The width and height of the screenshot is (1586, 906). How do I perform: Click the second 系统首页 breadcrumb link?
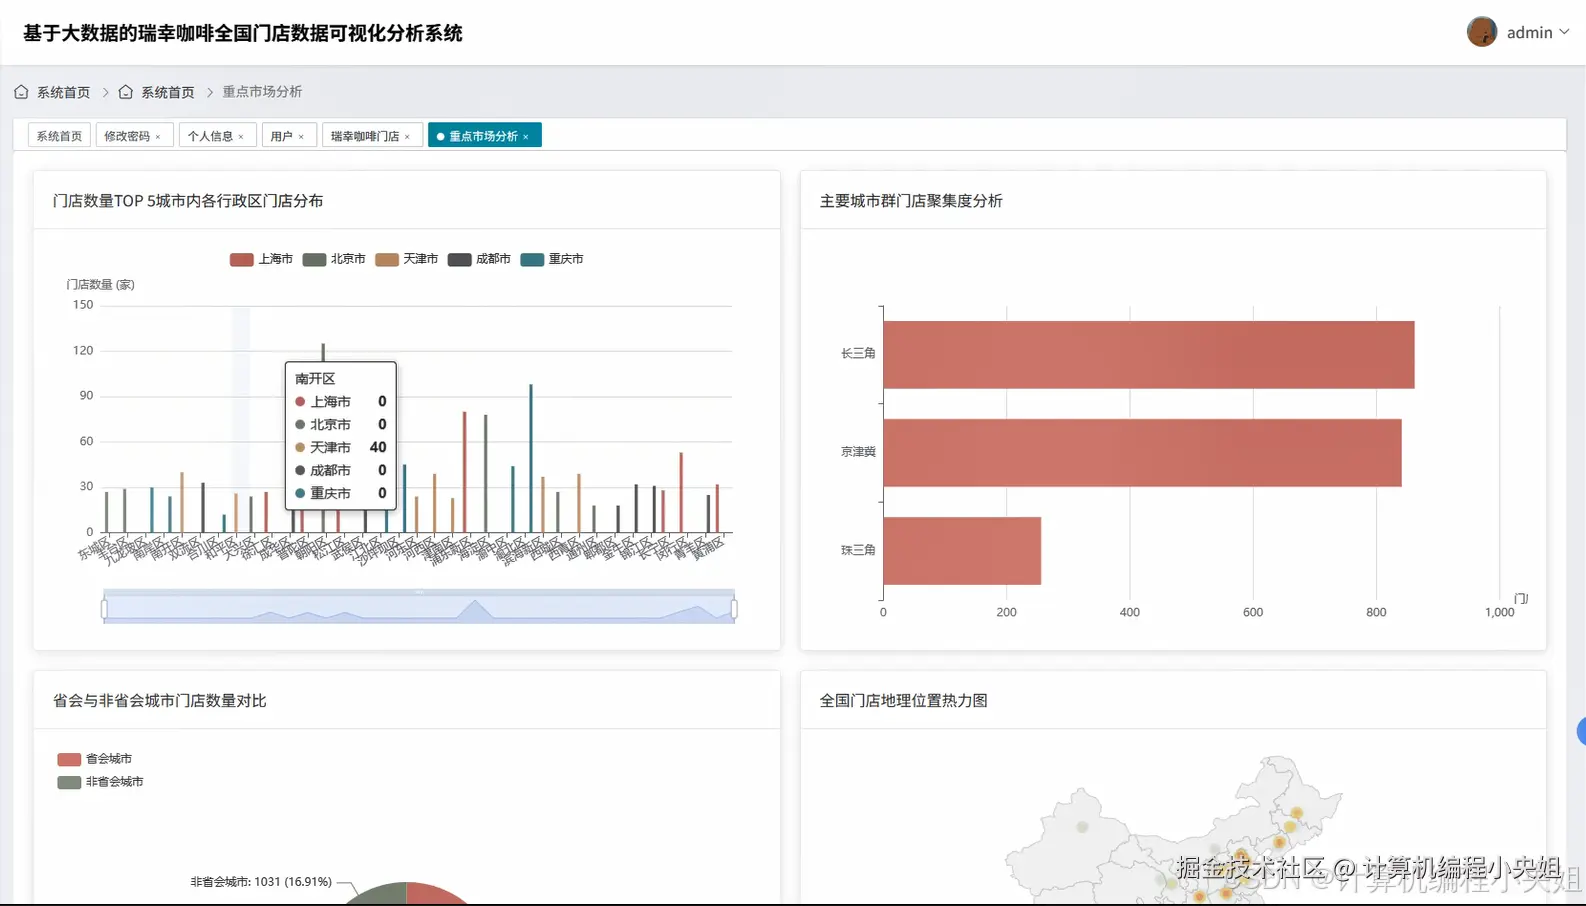167,92
